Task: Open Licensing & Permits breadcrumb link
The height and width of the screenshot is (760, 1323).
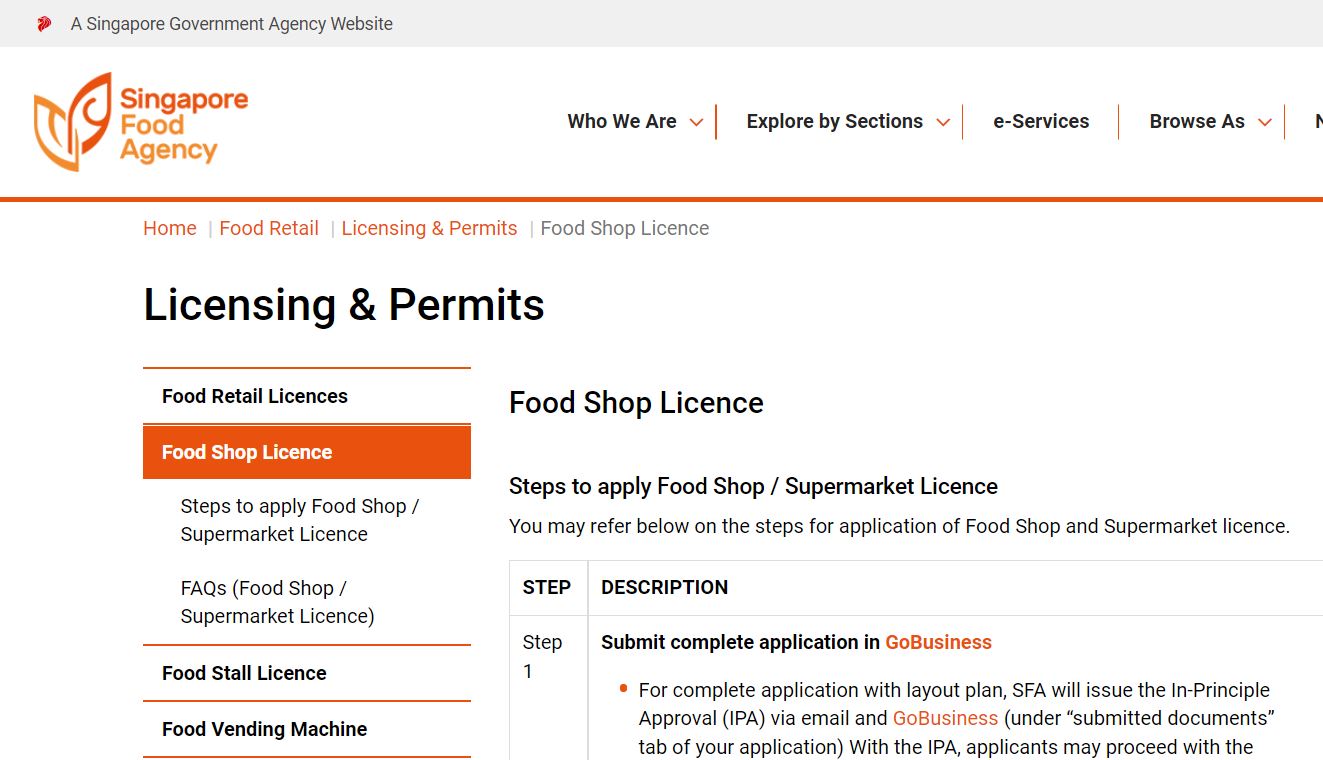Action: click(x=429, y=228)
